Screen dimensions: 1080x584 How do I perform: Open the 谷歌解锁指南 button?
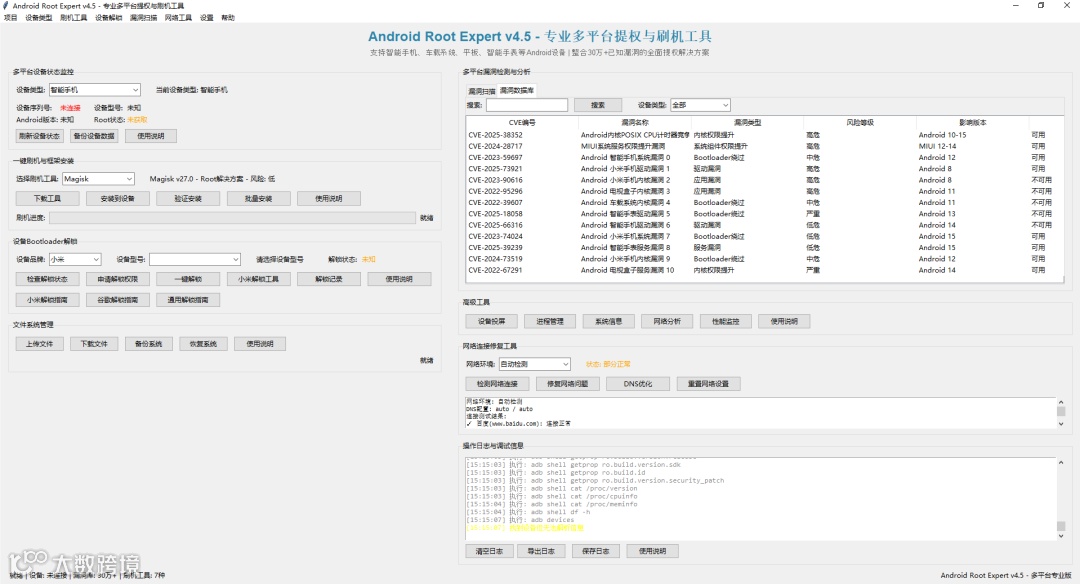pos(118,300)
